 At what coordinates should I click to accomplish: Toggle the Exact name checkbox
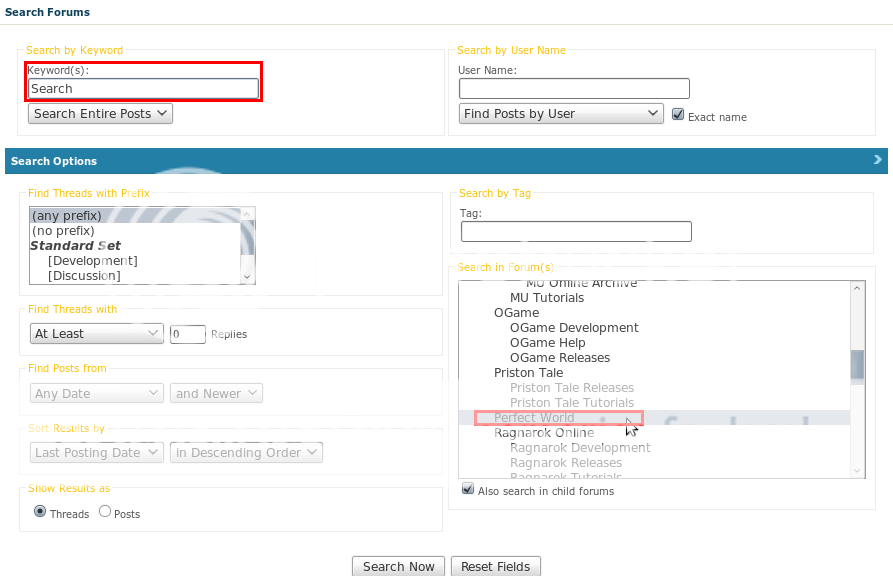[x=678, y=114]
